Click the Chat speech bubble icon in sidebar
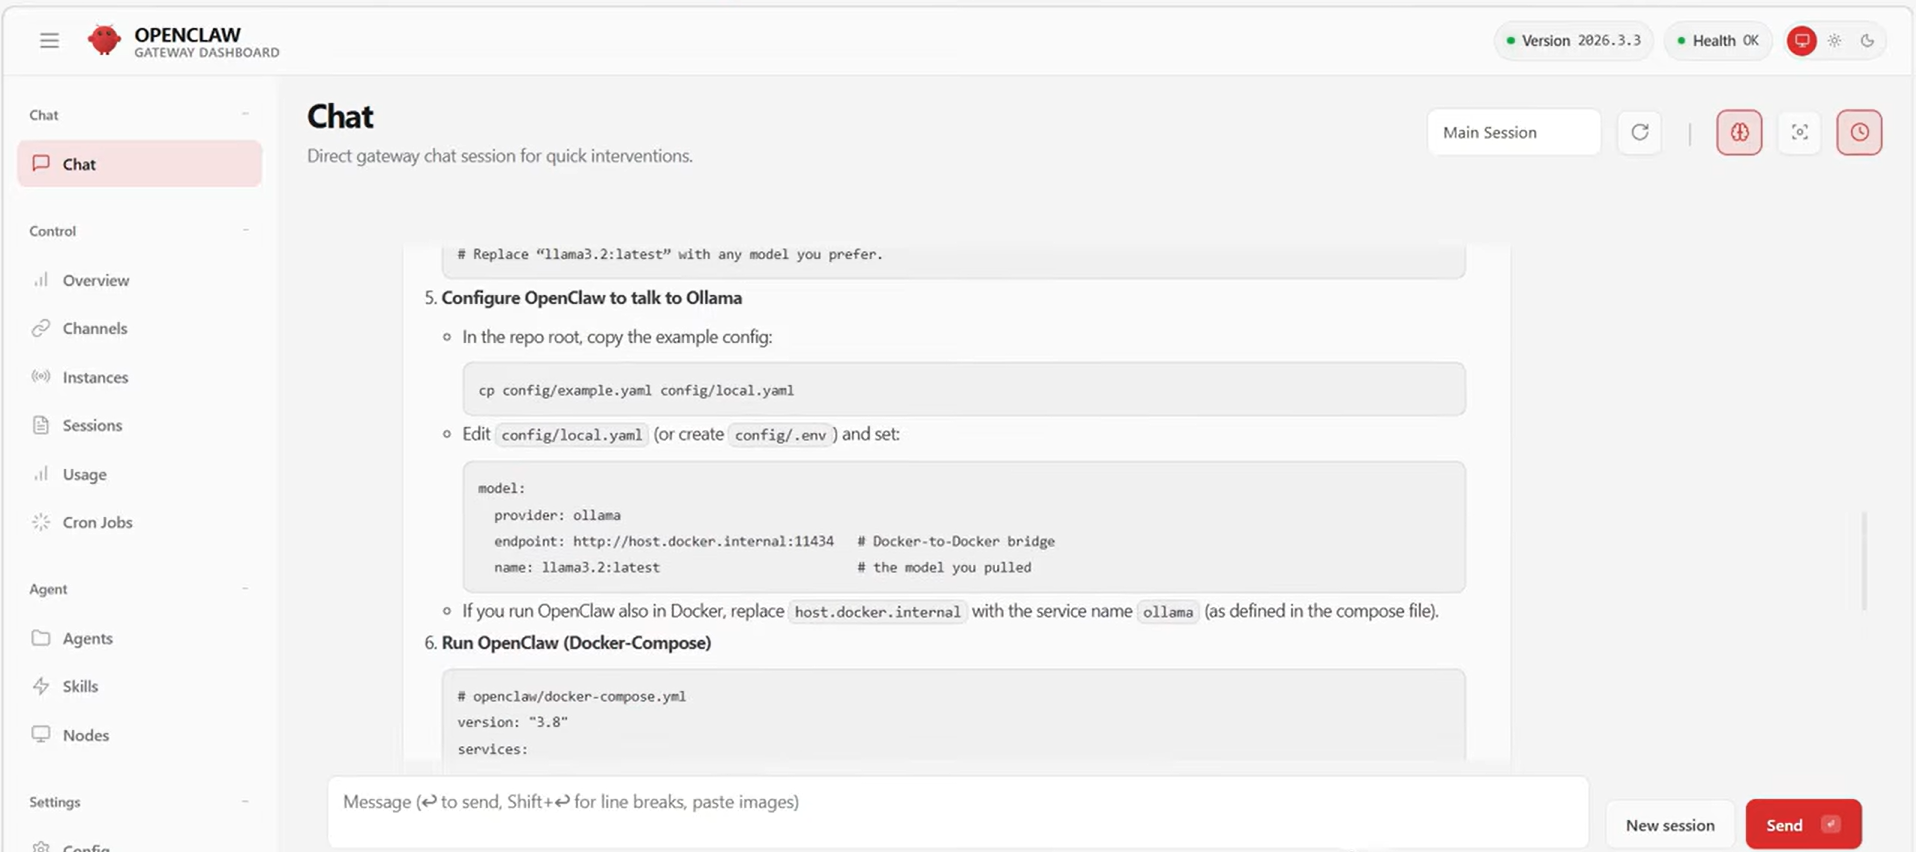This screenshot has height=852, width=1916. pyautogui.click(x=41, y=163)
